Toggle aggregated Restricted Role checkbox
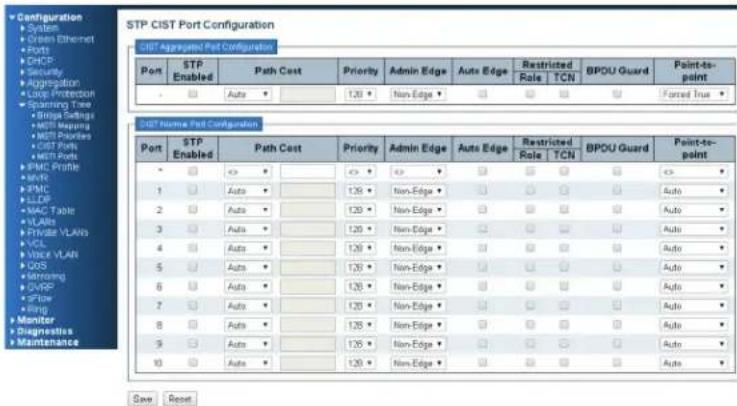Viewport: 737px width, 406px height. click(x=530, y=94)
